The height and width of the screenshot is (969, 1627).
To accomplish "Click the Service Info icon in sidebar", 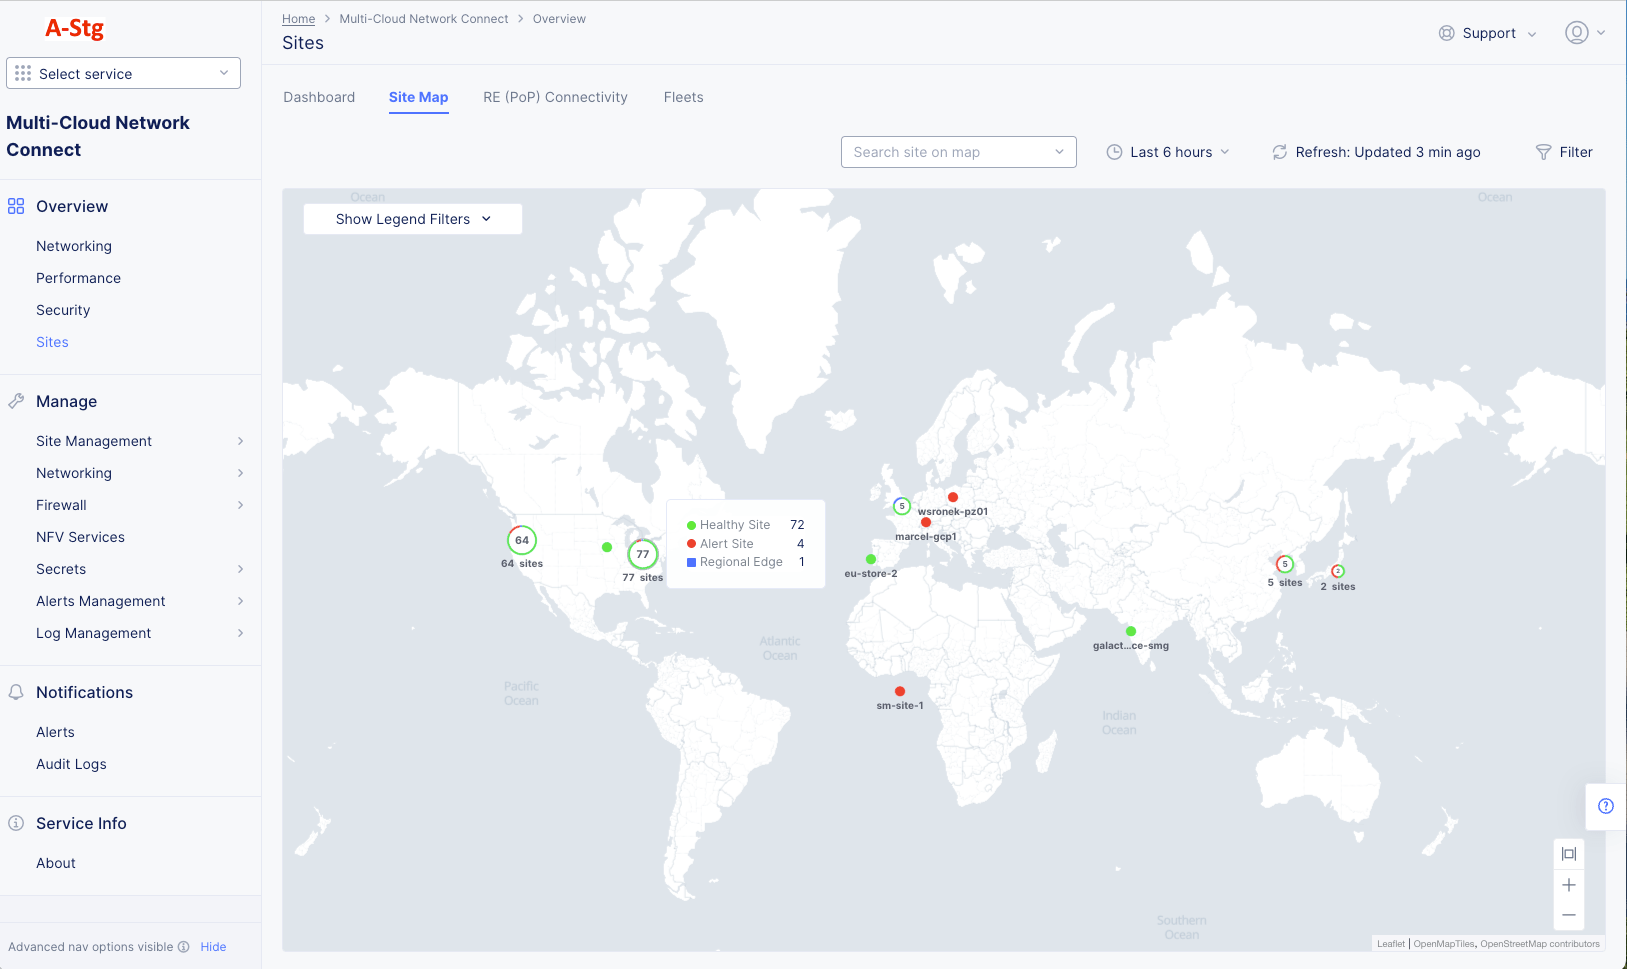I will (15, 822).
